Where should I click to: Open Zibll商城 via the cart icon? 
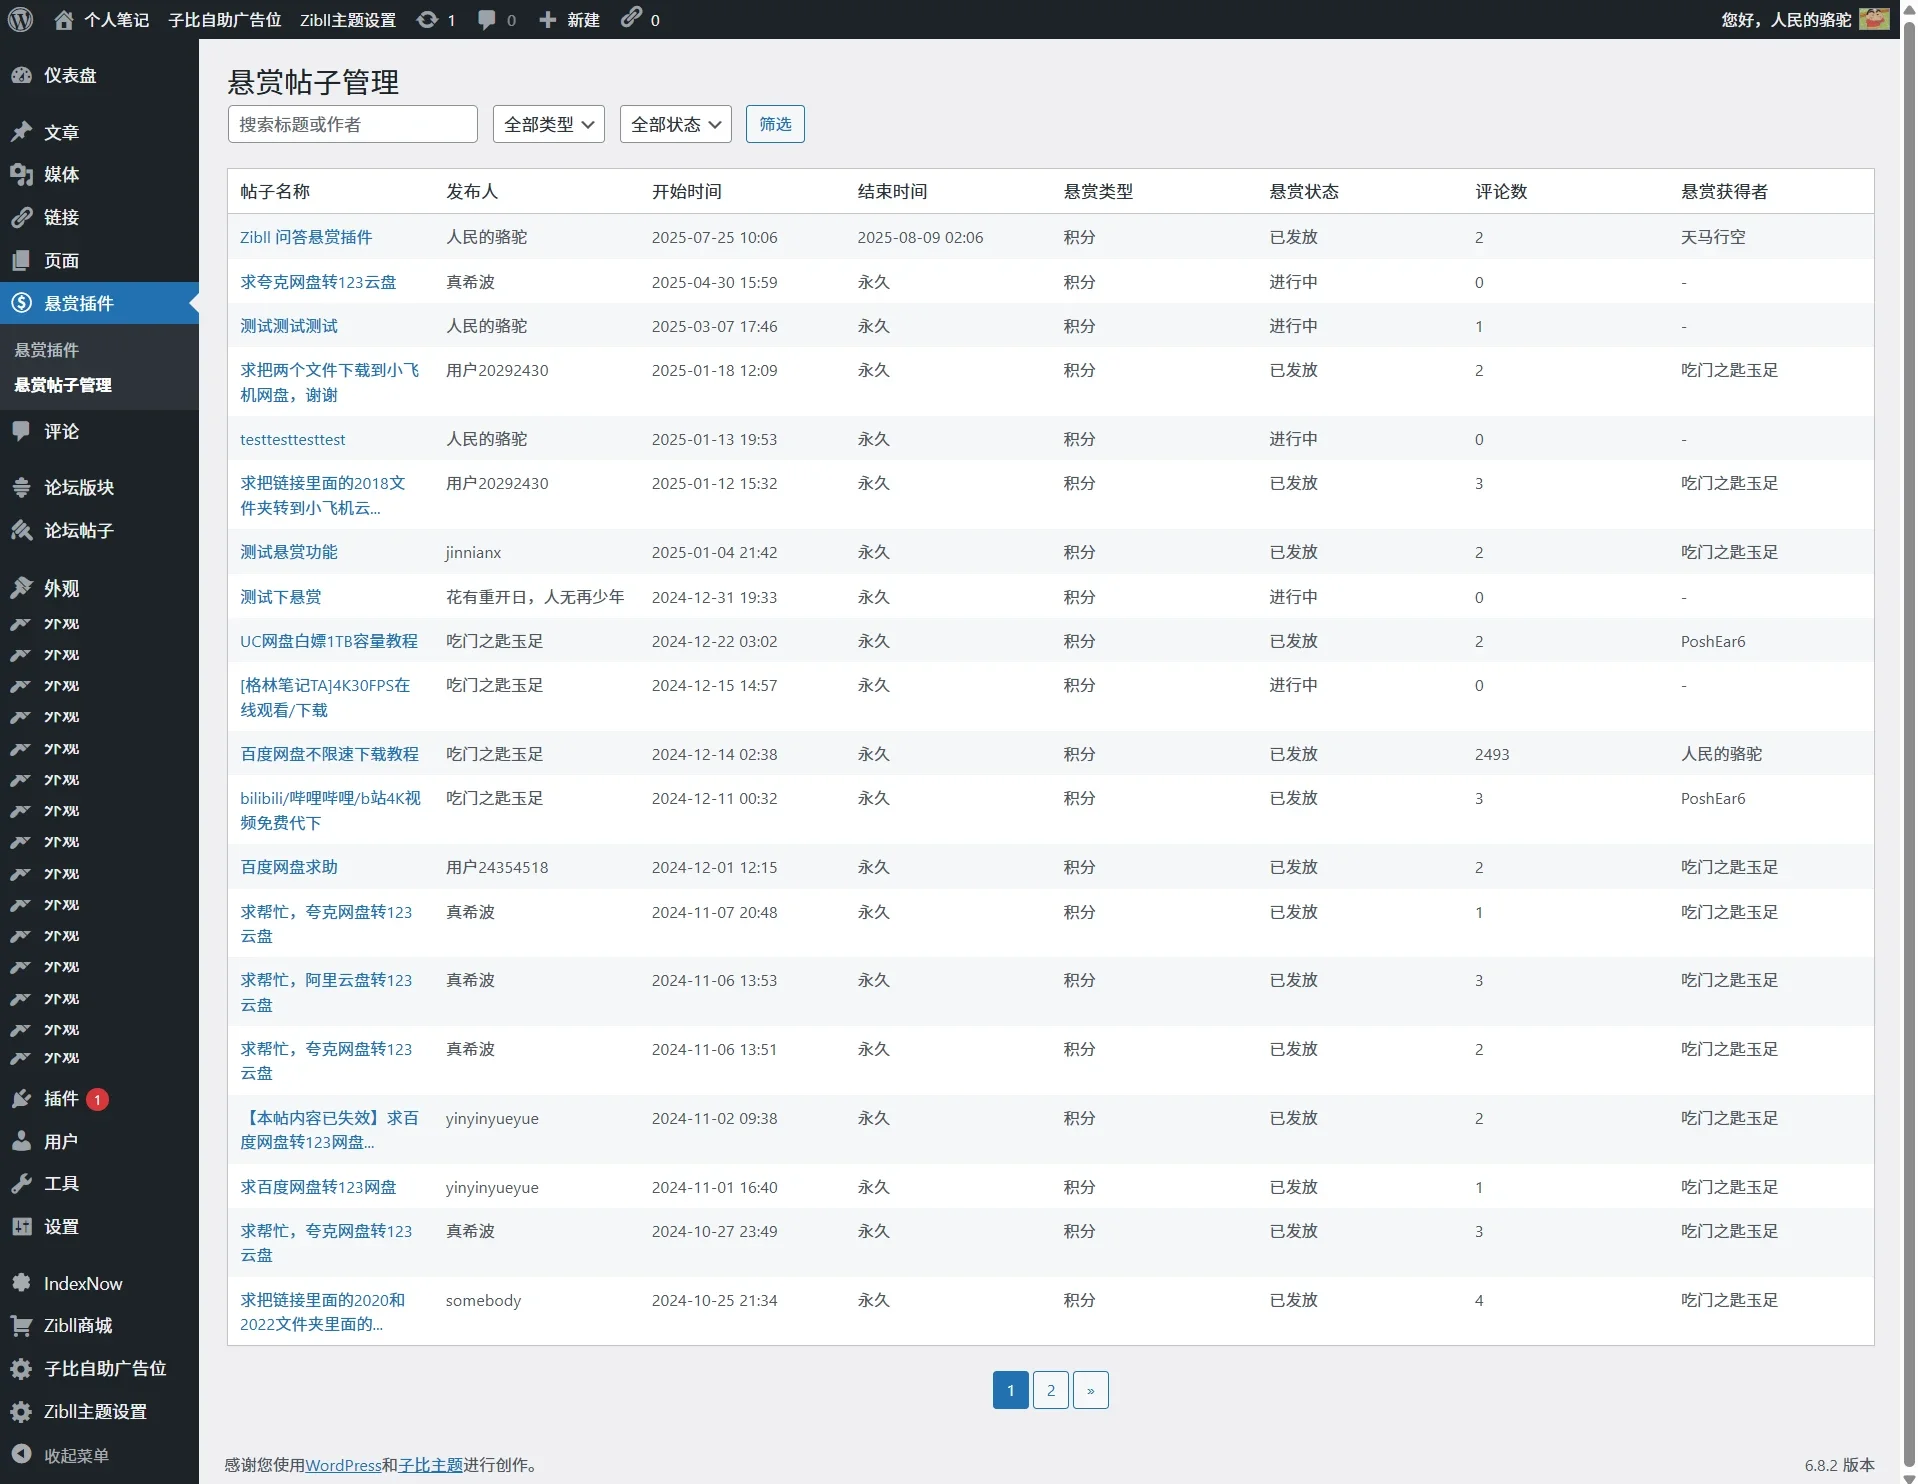coord(22,1325)
